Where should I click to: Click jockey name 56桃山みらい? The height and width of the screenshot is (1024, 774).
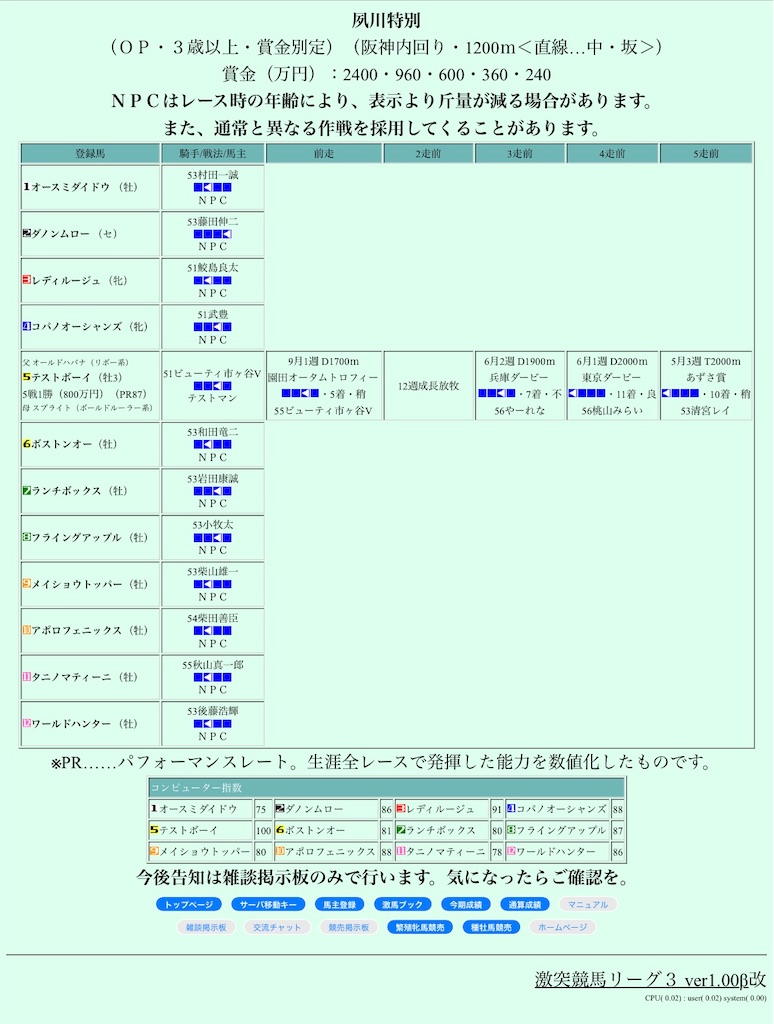coord(612,411)
